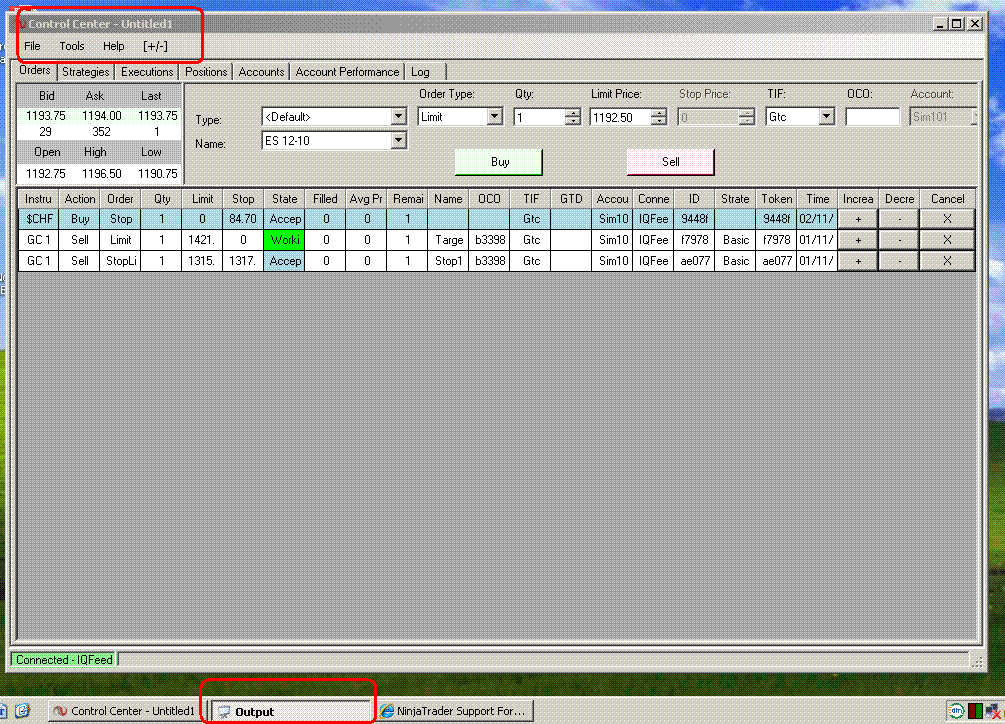This screenshot has height=724, width=1005.
Task: Switch to the Executions tab
Action: click(x=147, y=72)
